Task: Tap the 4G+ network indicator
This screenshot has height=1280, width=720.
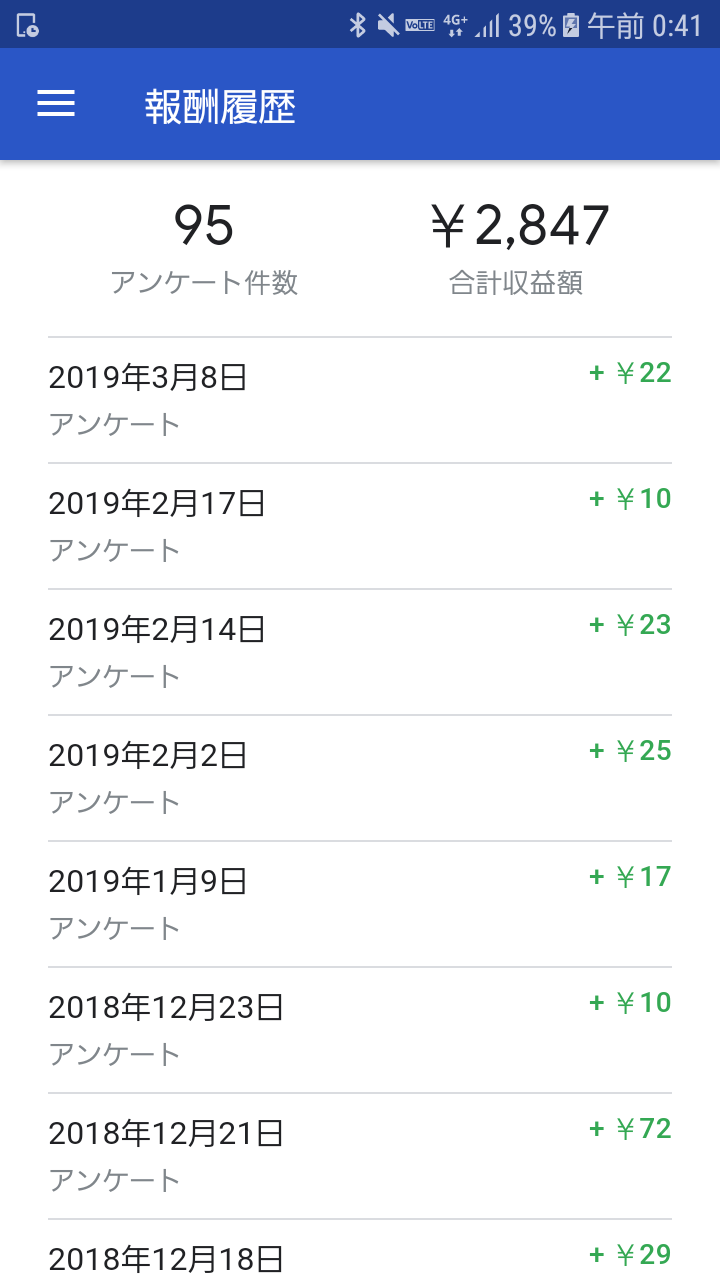Action: (455, 25)
